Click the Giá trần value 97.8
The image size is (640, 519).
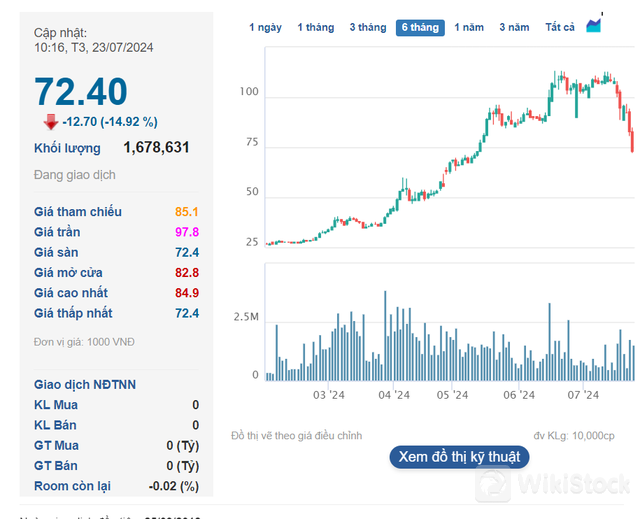(x=187, y=232)
